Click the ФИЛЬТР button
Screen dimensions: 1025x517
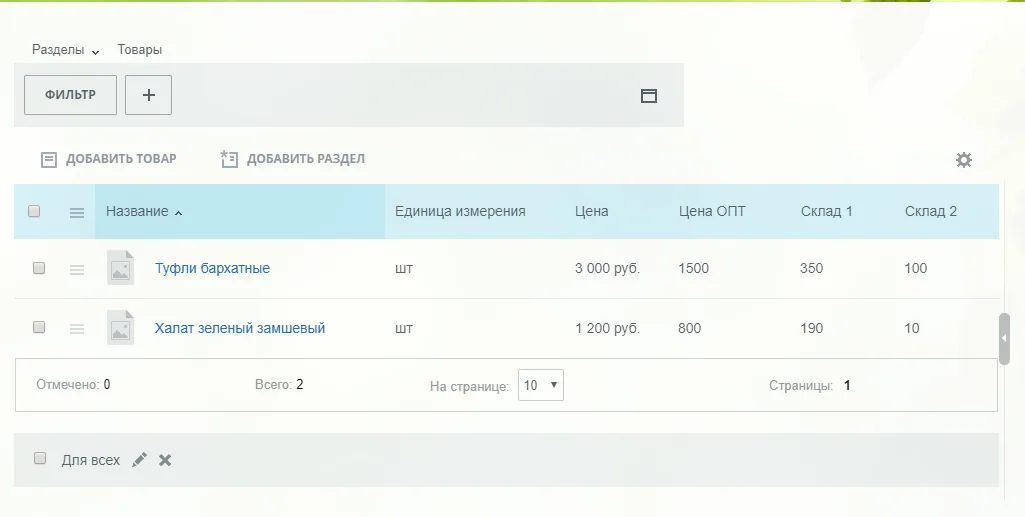click(71, 95)
